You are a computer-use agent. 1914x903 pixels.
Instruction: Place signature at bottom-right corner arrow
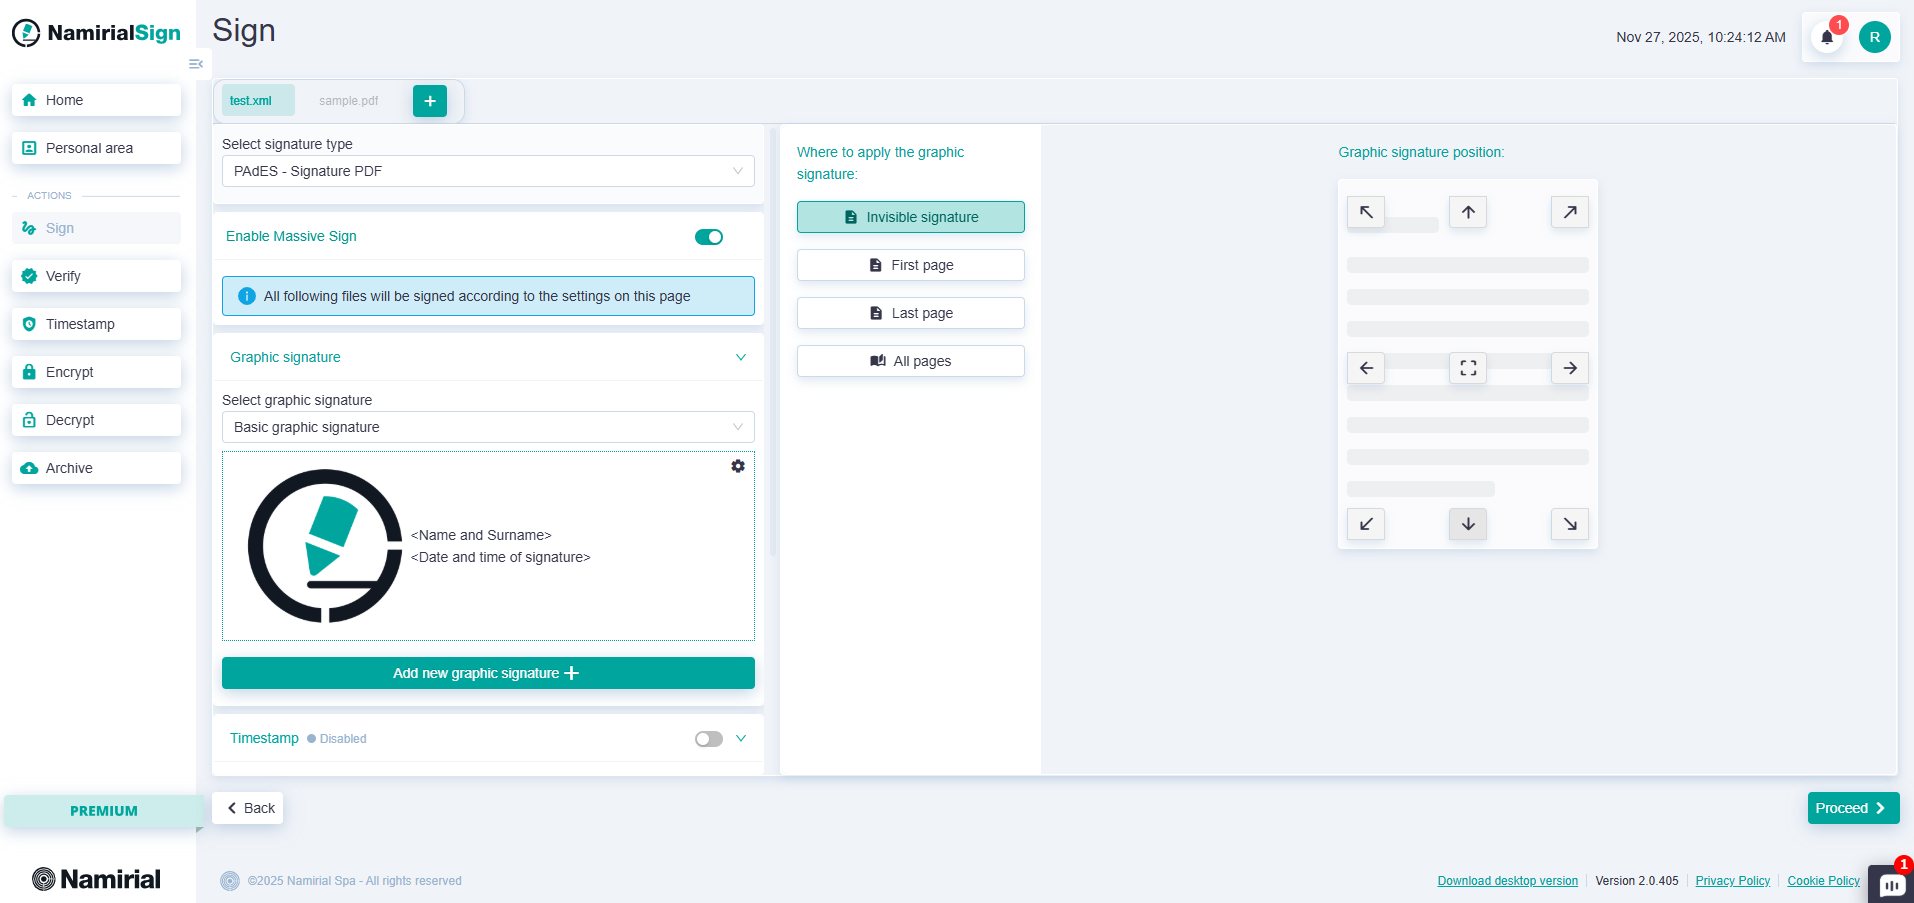click(1570, 524)
